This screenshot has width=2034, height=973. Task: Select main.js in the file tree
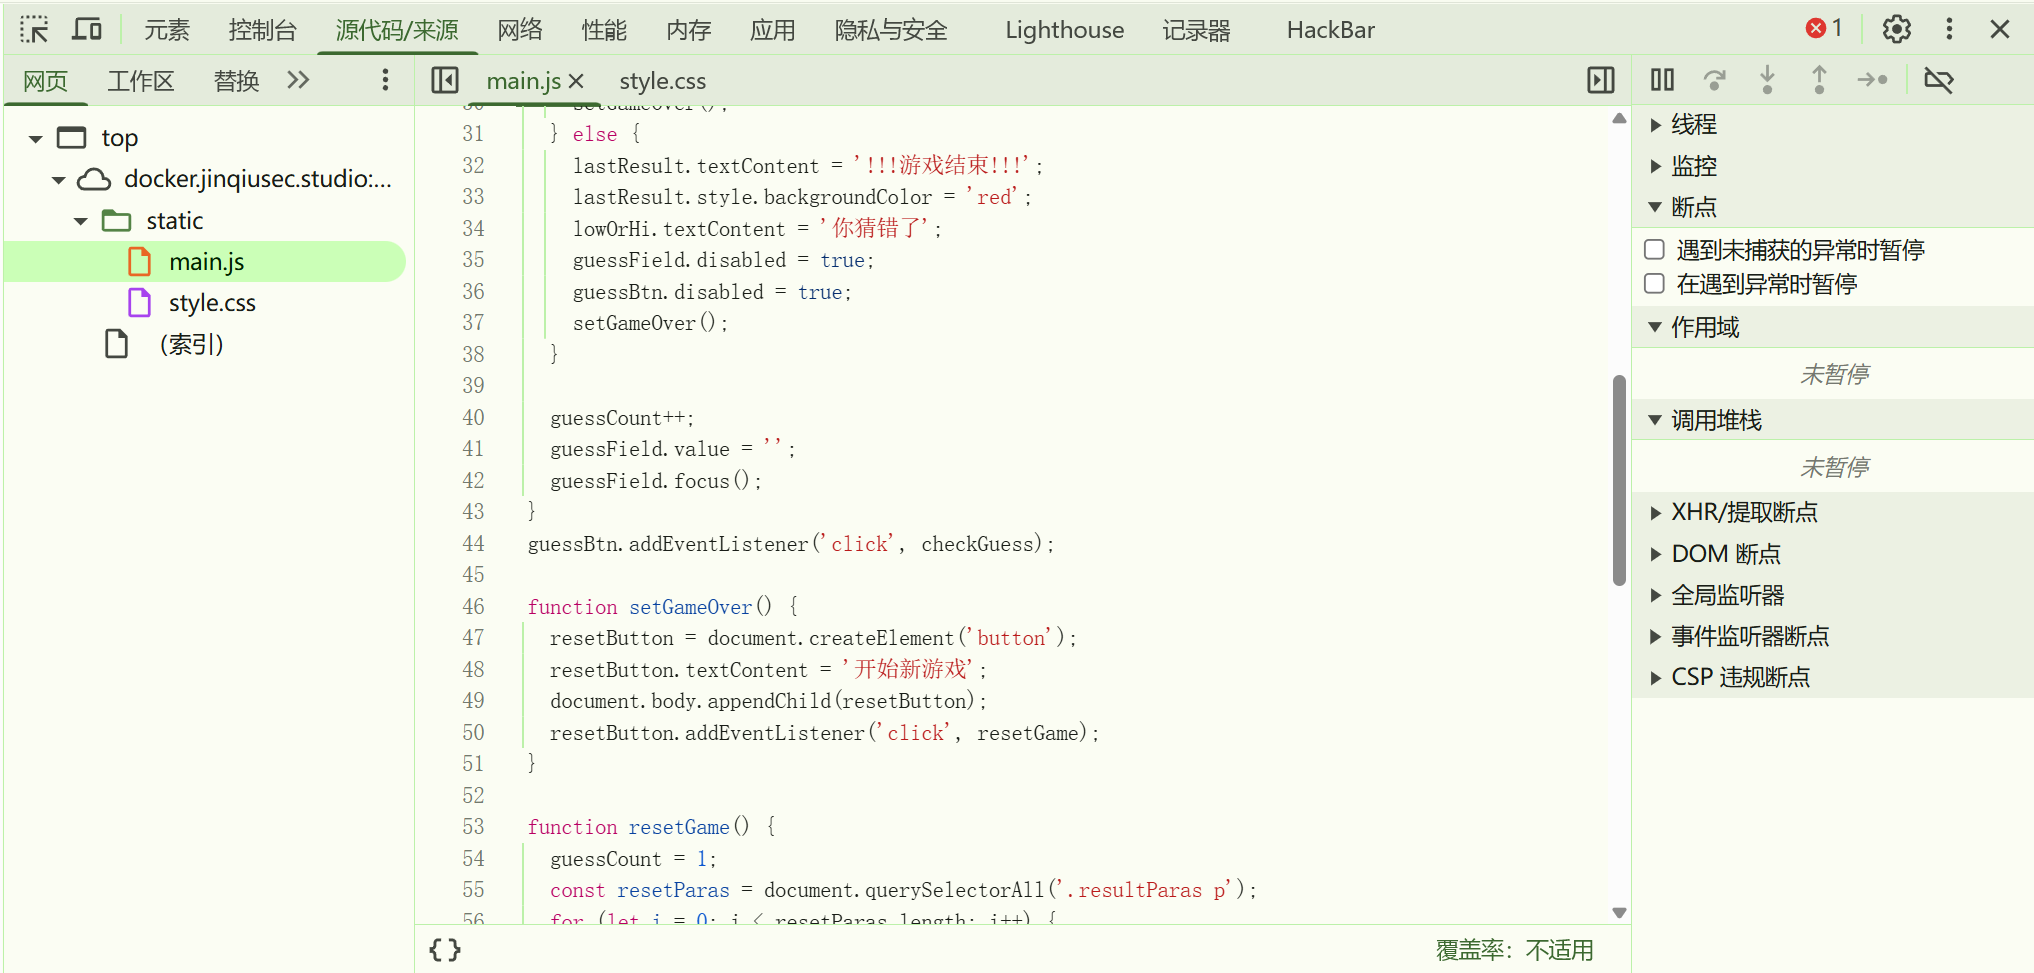[x=207, y=261]
